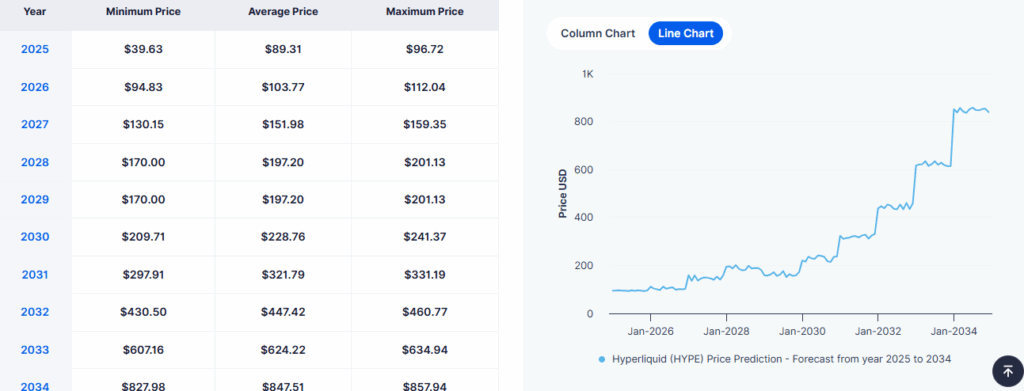Click the blue legend dot for HYPE prediction
Screen dimensions: 1024x391
point(601,360)
